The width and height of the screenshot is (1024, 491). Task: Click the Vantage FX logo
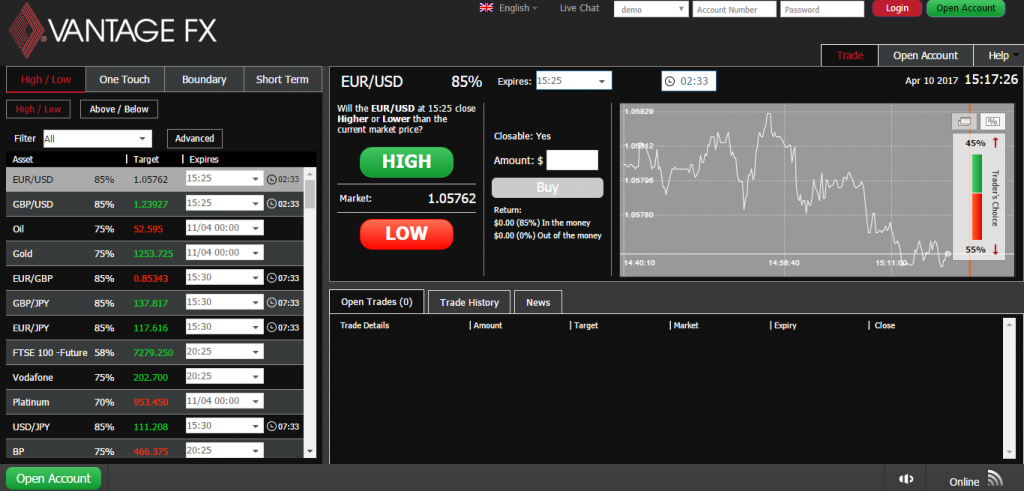click(112, 29)
